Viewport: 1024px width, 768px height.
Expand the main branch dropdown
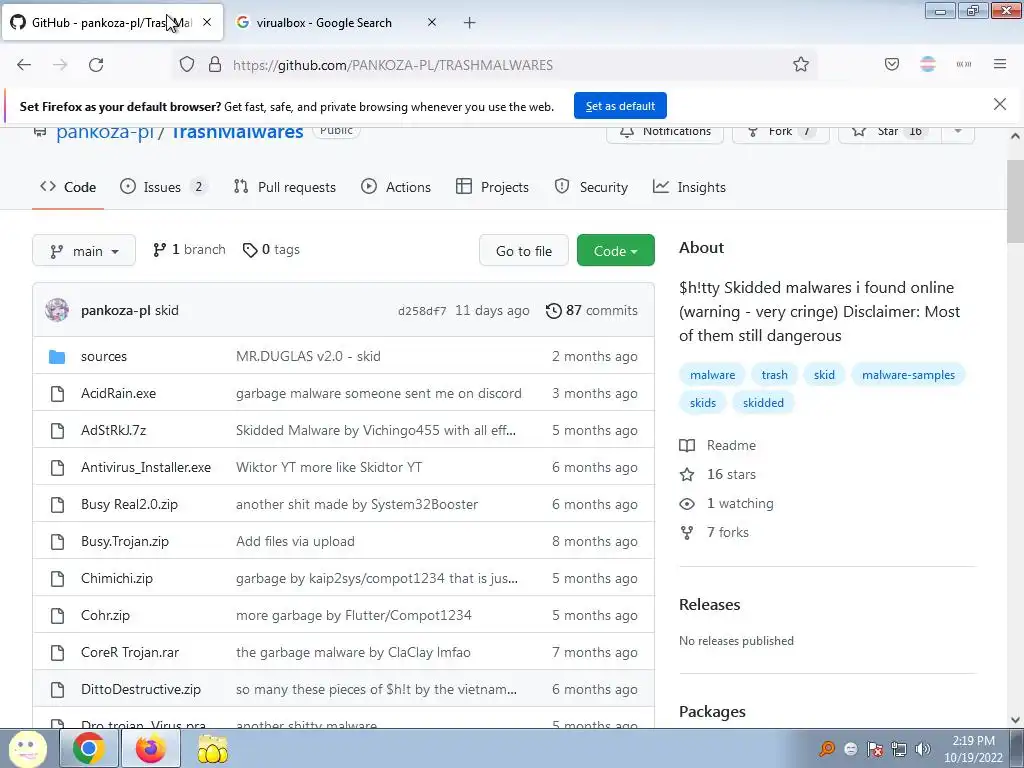click(84, 251)
